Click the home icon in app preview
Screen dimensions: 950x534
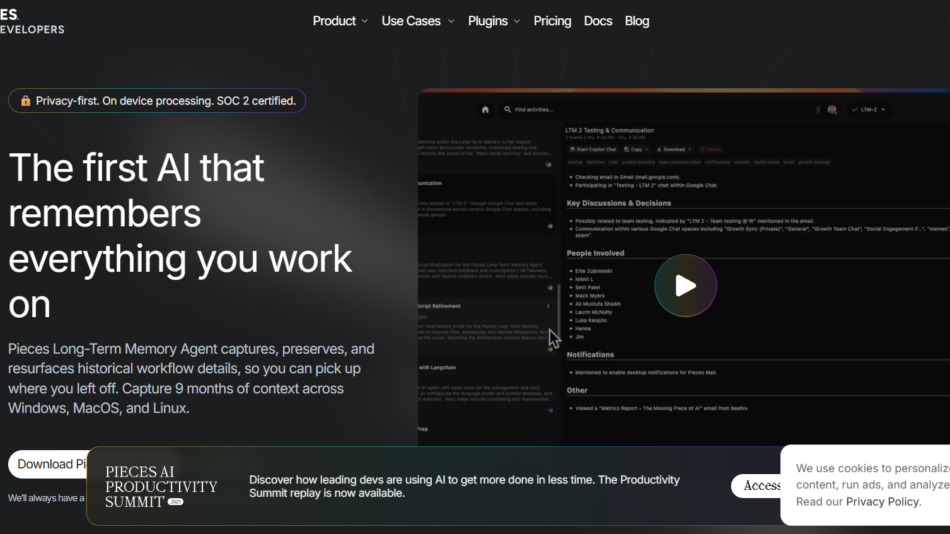tap(486, 110)
